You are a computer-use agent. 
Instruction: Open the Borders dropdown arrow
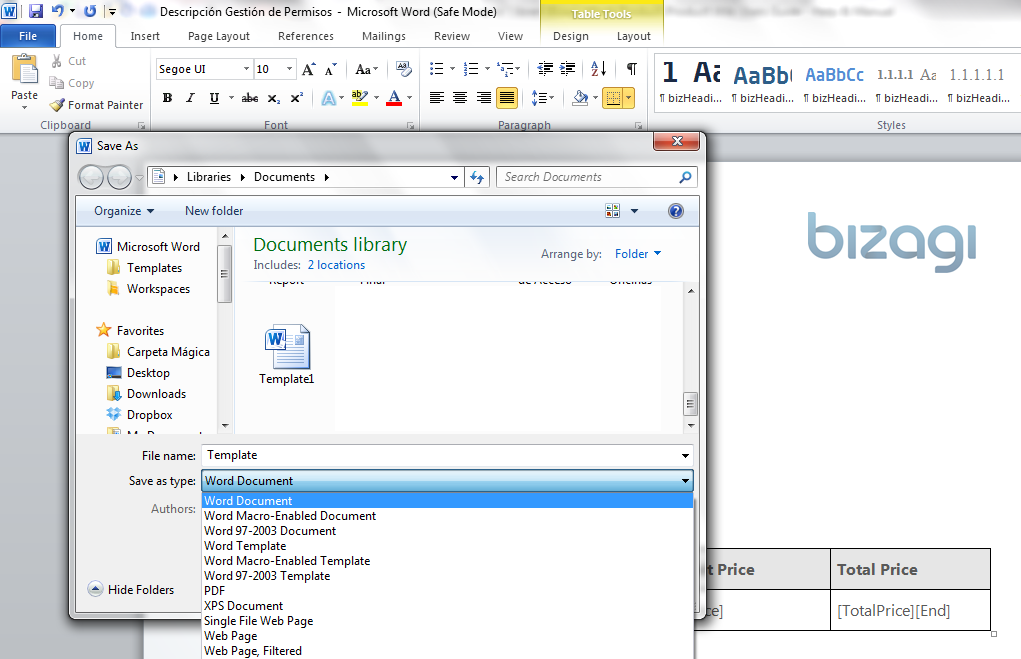628,98
